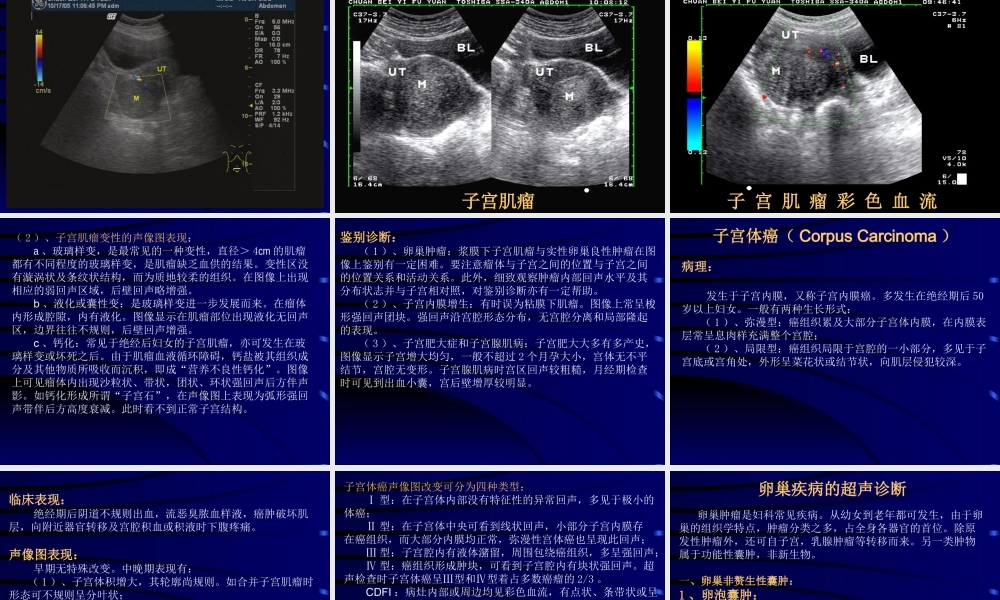Screen dimensions: 1000x600
Task: Click the probe orientation dot below middle image
Action: click(x=587, y=190)
